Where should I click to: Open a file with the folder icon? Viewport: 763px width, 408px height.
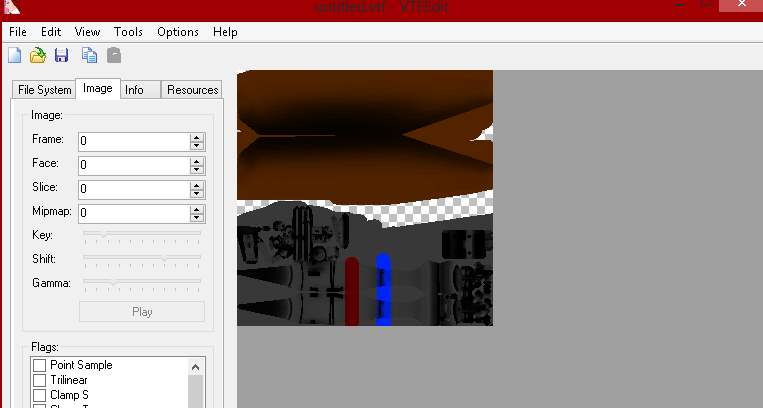click(38, 55)
